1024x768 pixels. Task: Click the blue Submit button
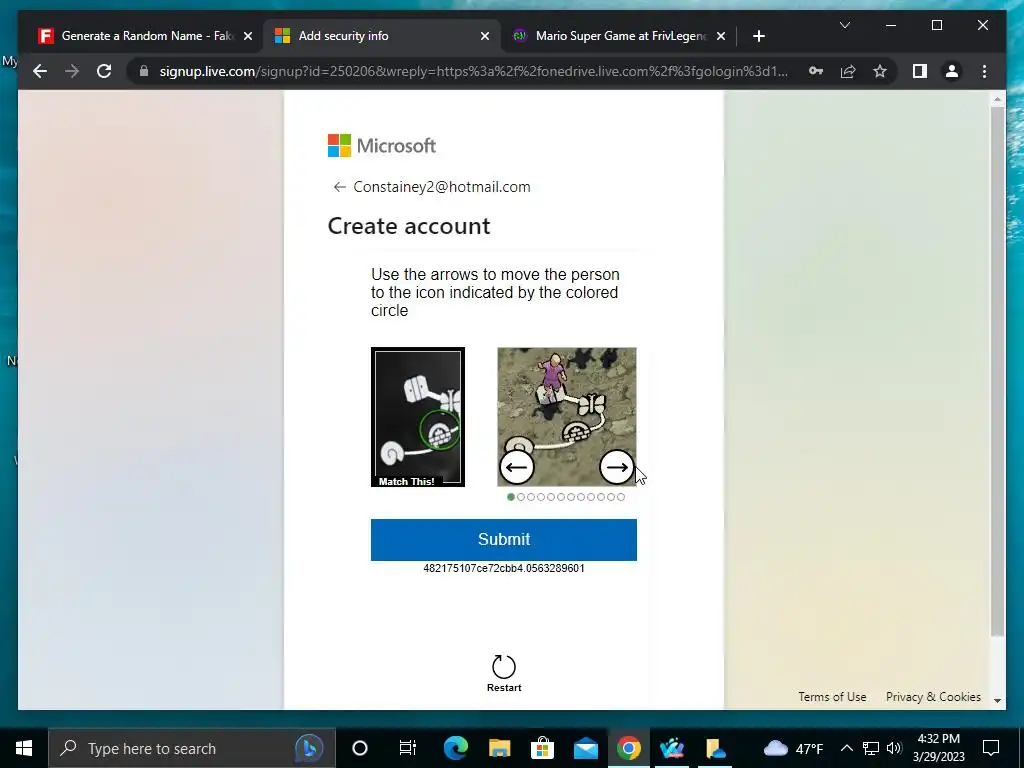pos(504,539)
